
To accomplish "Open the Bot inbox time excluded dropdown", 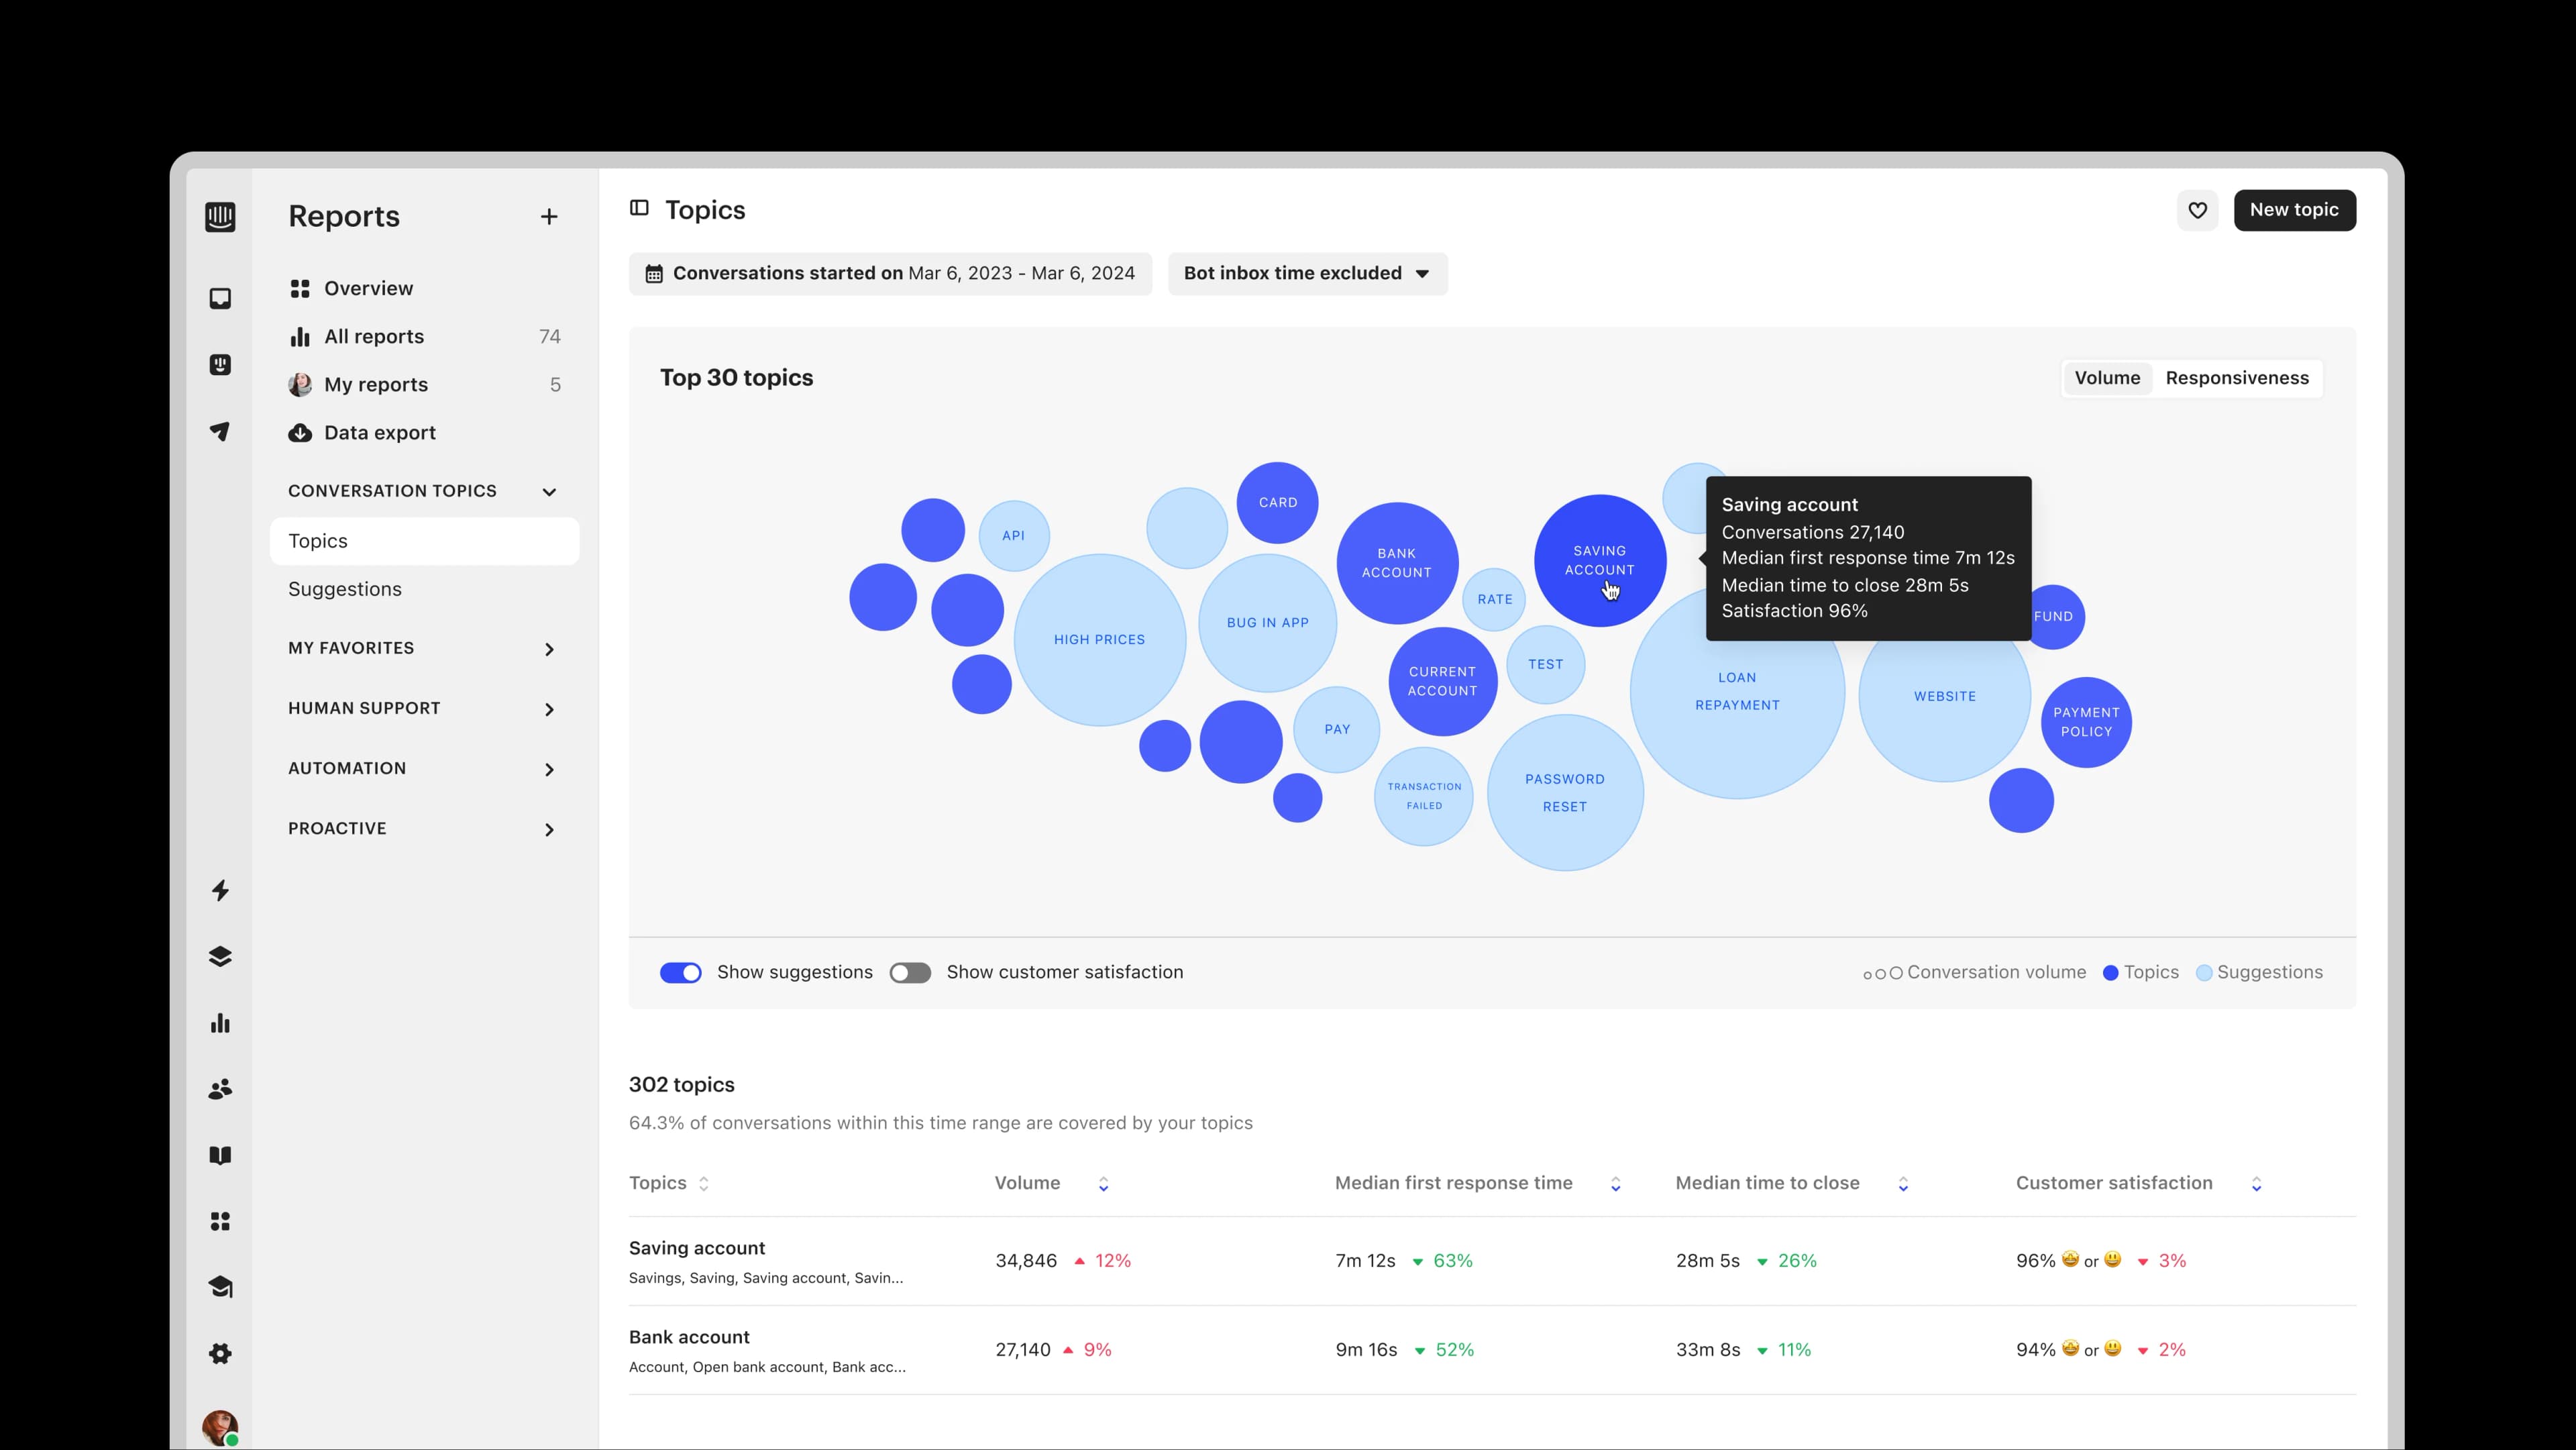I will [1307, 273].
